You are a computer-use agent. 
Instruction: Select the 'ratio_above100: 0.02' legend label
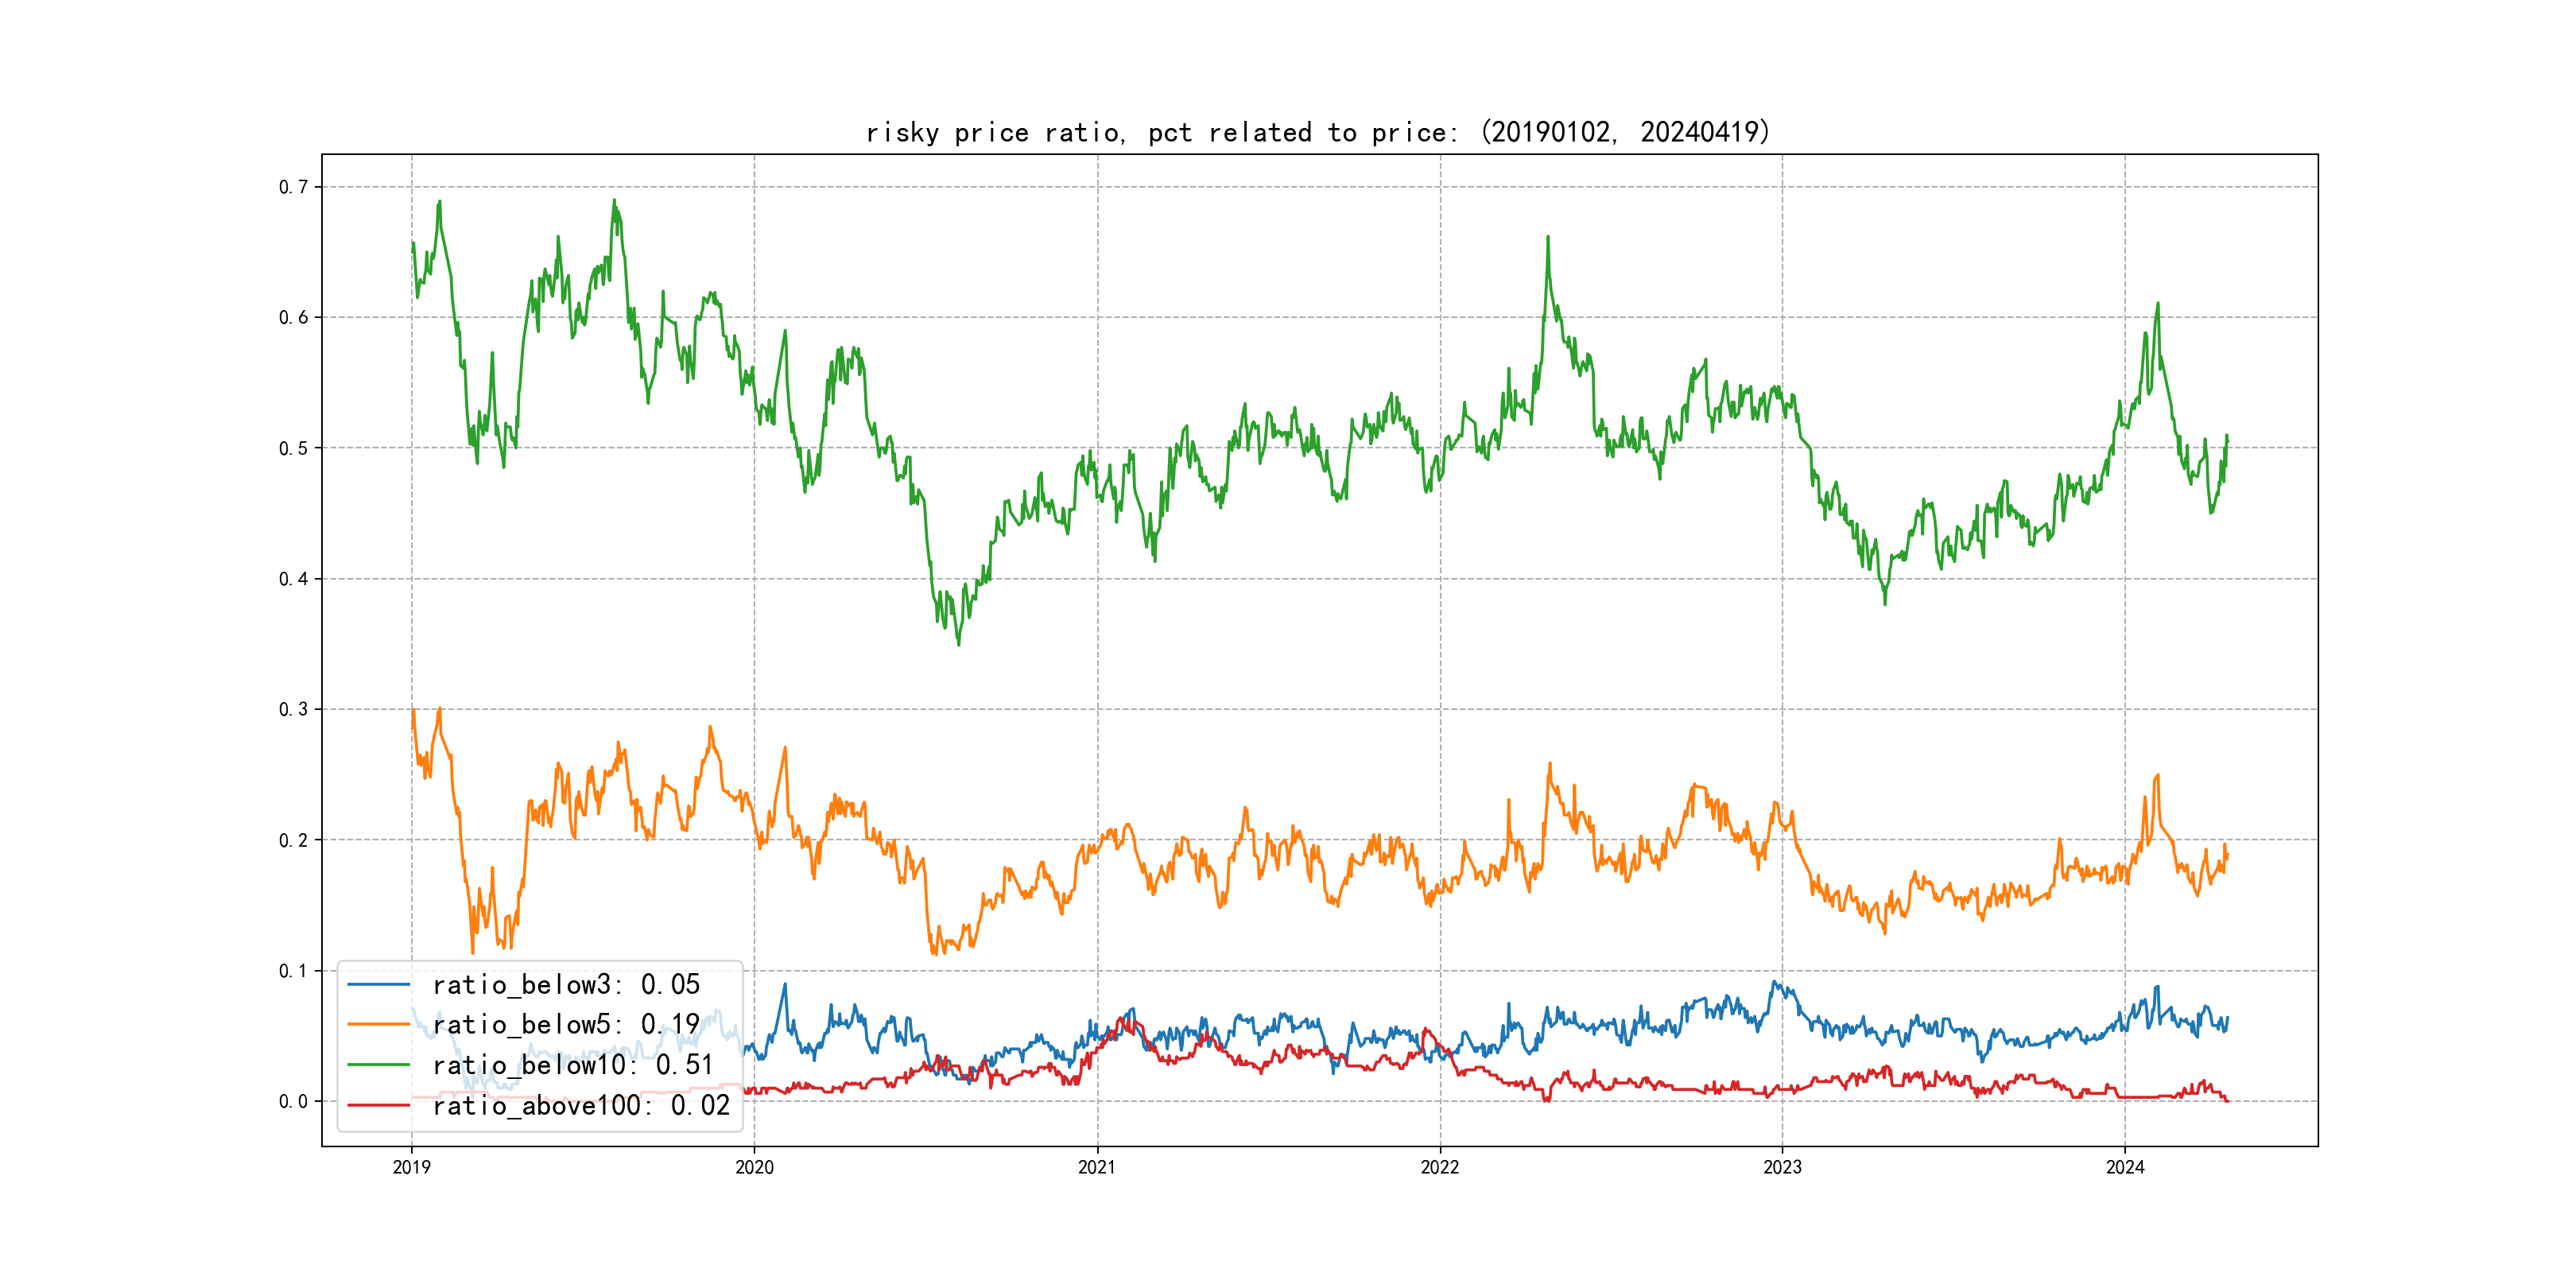tap(581, 1105)
